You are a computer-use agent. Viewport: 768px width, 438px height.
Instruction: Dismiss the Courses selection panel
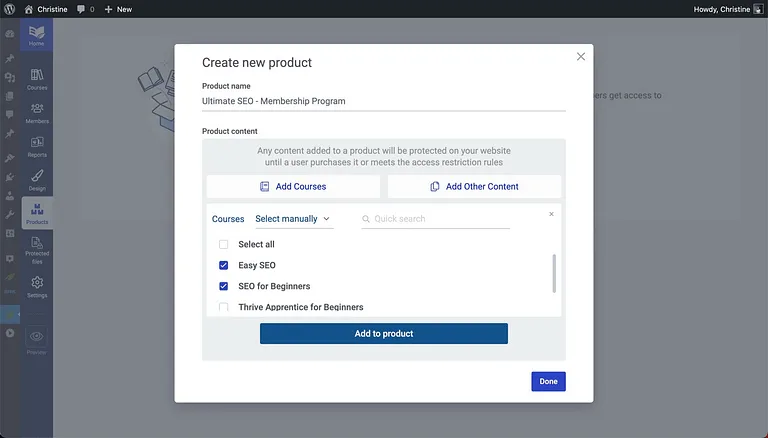[551, 214]
